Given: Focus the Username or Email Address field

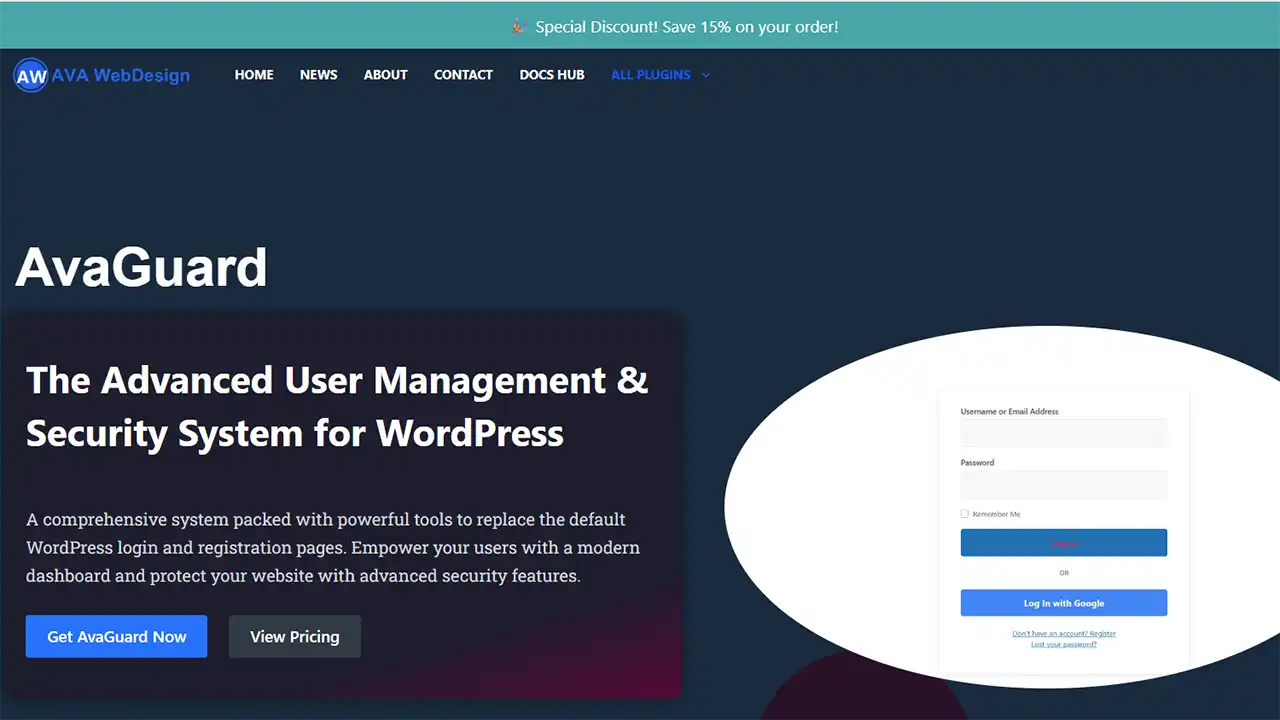Looking at the screenshot, I should (1063, 433).
